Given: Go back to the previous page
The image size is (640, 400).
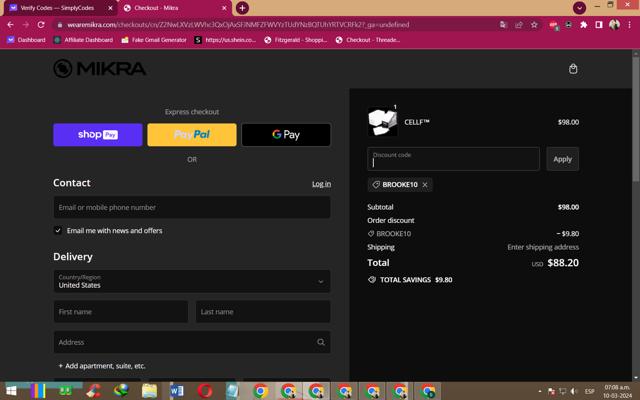Looking at the screenshot, I should pos(10,24).
